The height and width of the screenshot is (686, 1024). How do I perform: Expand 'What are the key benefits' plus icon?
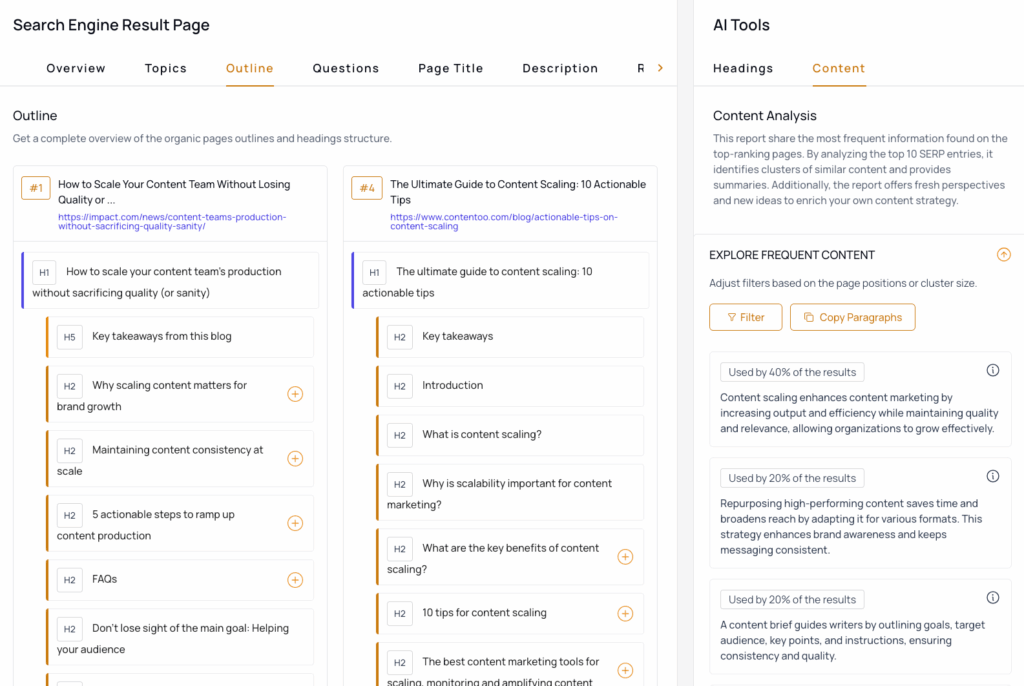pos(625,557)
